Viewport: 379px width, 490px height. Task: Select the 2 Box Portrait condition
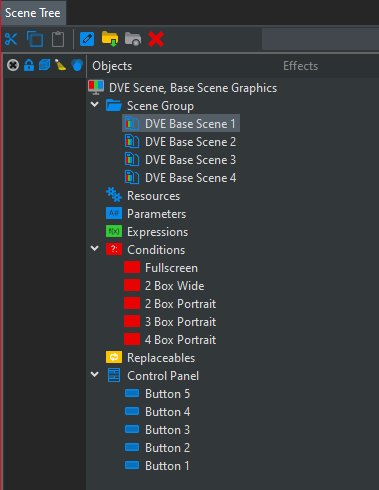click(180, 304)
